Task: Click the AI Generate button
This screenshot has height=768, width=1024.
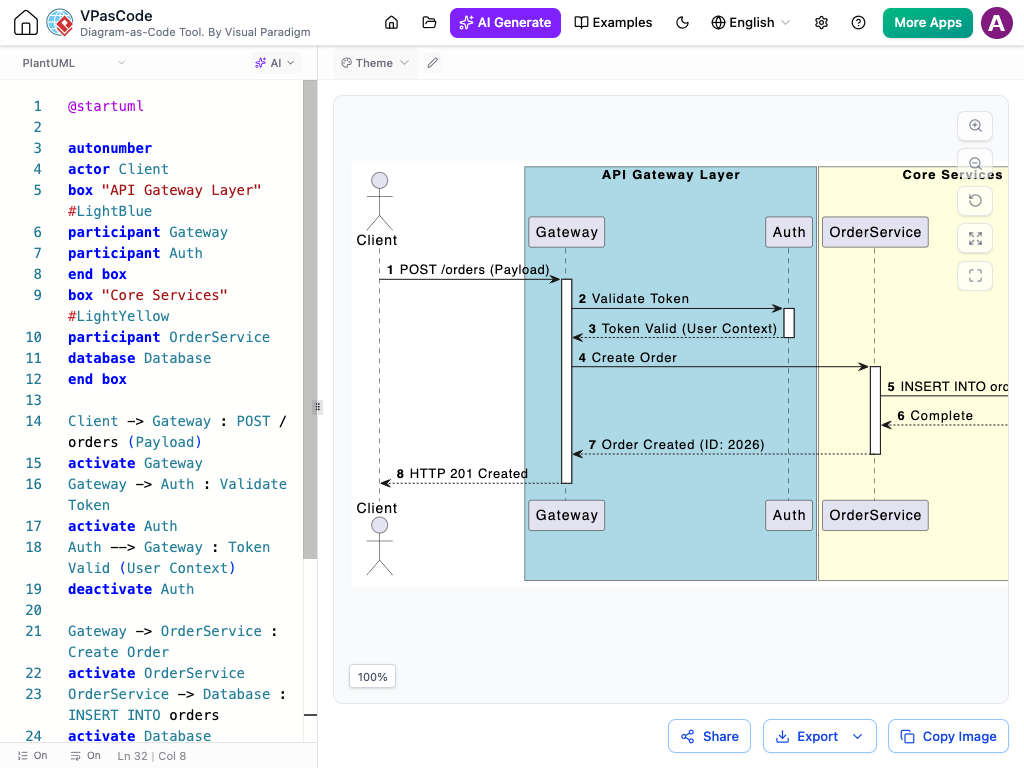Action: point(505,23)
